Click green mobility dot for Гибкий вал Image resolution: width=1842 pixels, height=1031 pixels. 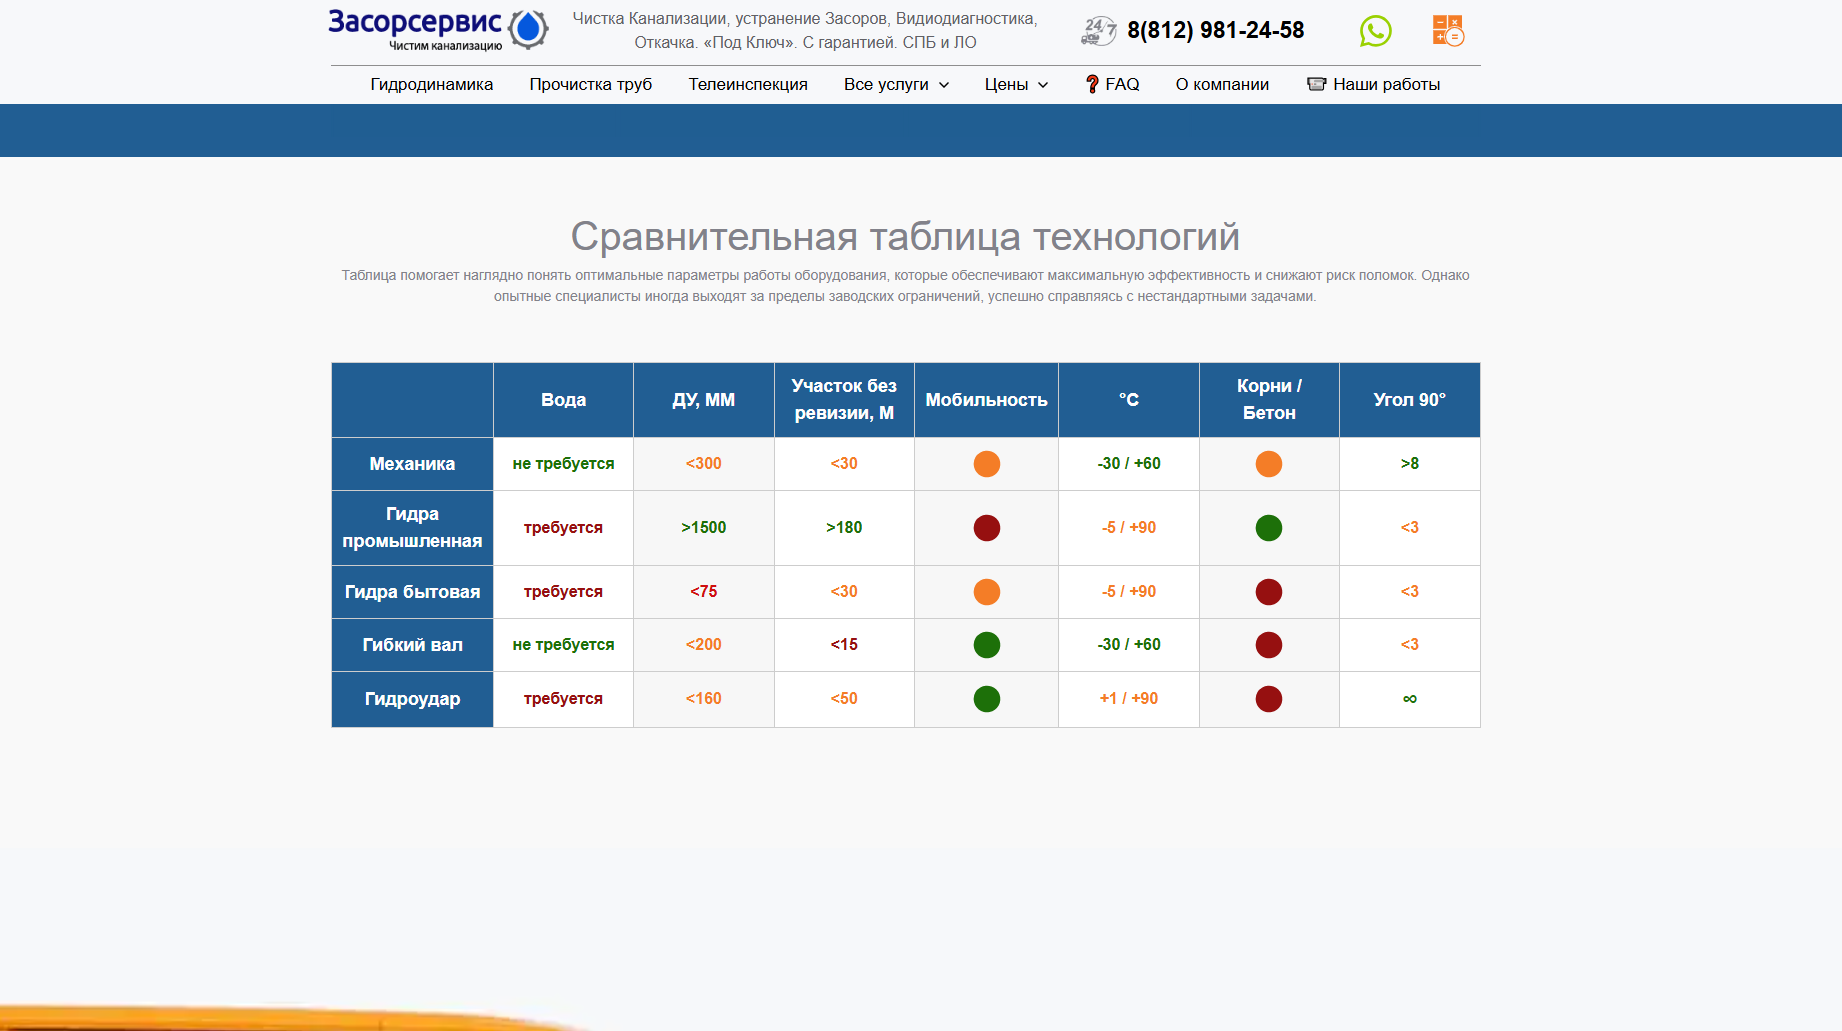pos(986,645)
